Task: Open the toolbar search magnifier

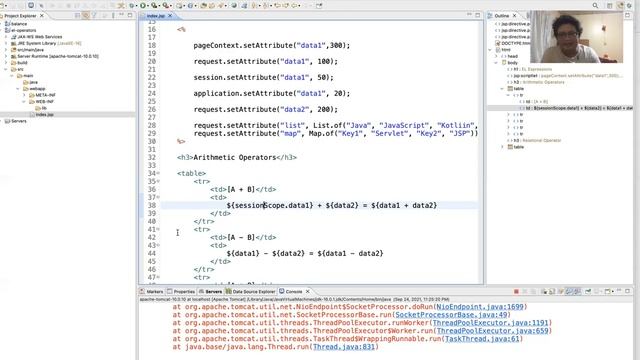Action: pyautogui.click(x=595, y=5)
